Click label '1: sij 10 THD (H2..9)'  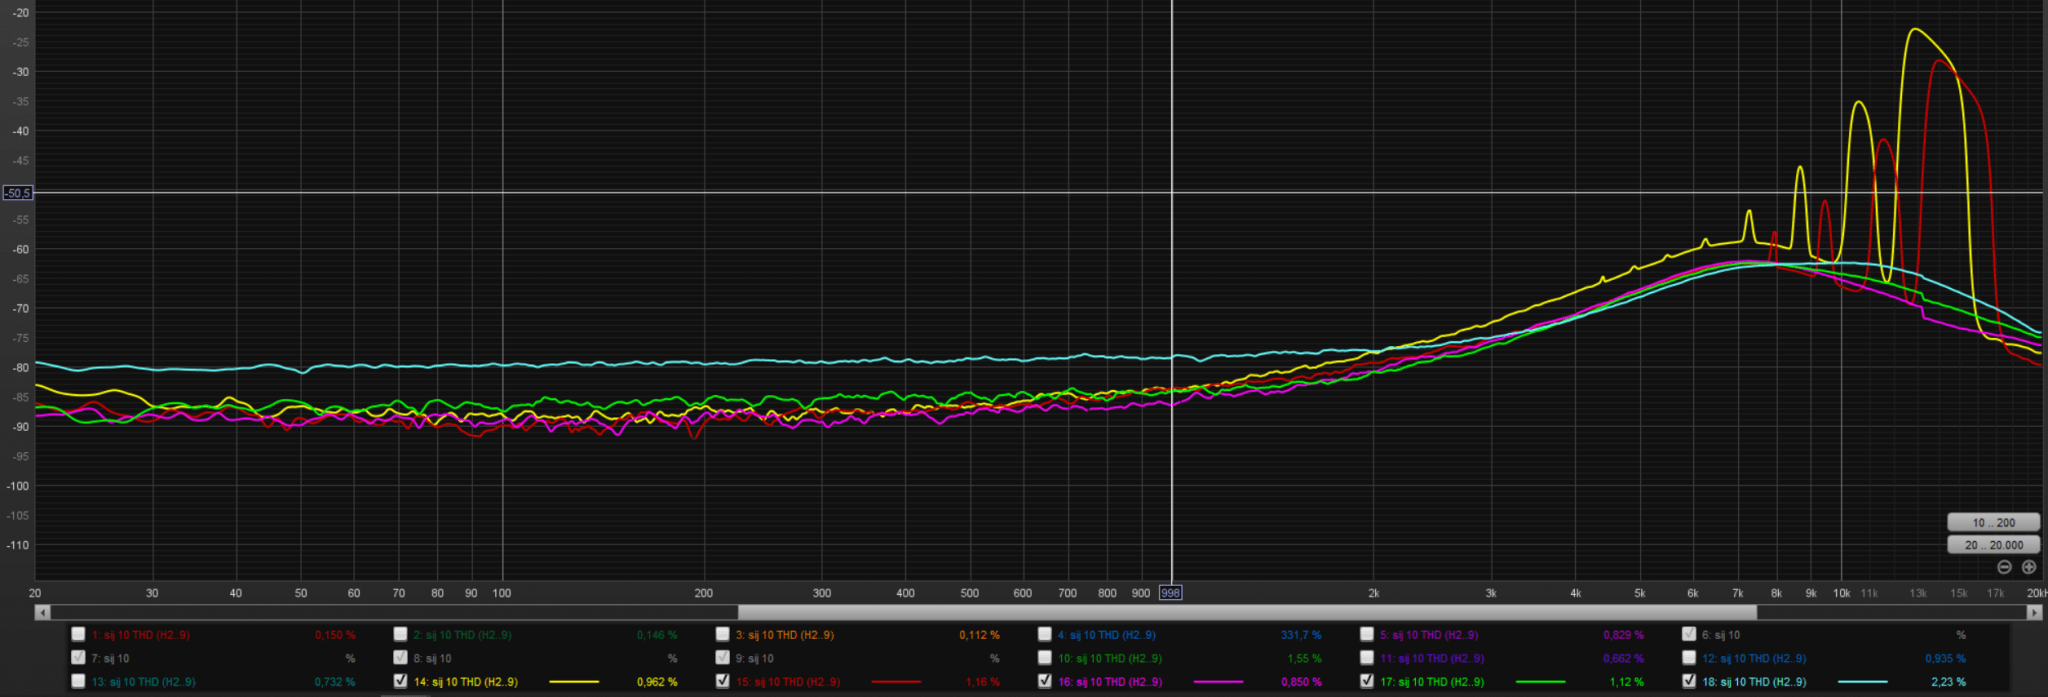pyautogui.click(x=140, y=635)
